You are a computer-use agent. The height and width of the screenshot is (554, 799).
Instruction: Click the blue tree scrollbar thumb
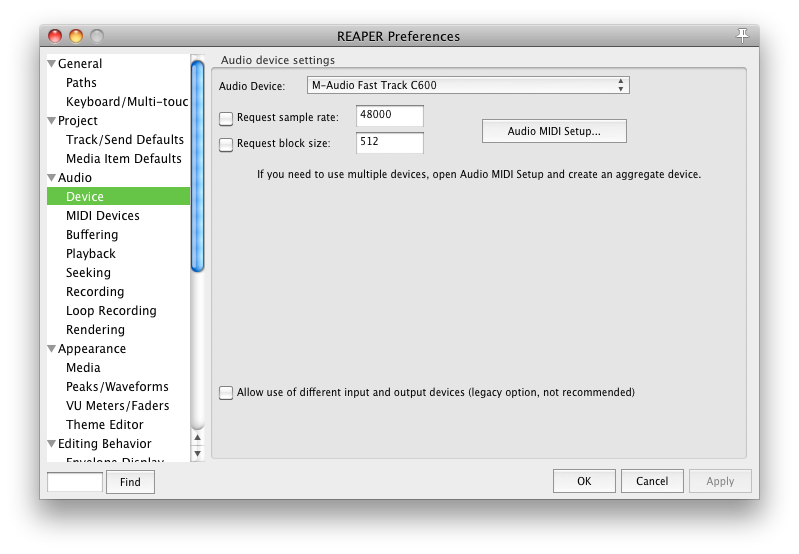[198, 166]
